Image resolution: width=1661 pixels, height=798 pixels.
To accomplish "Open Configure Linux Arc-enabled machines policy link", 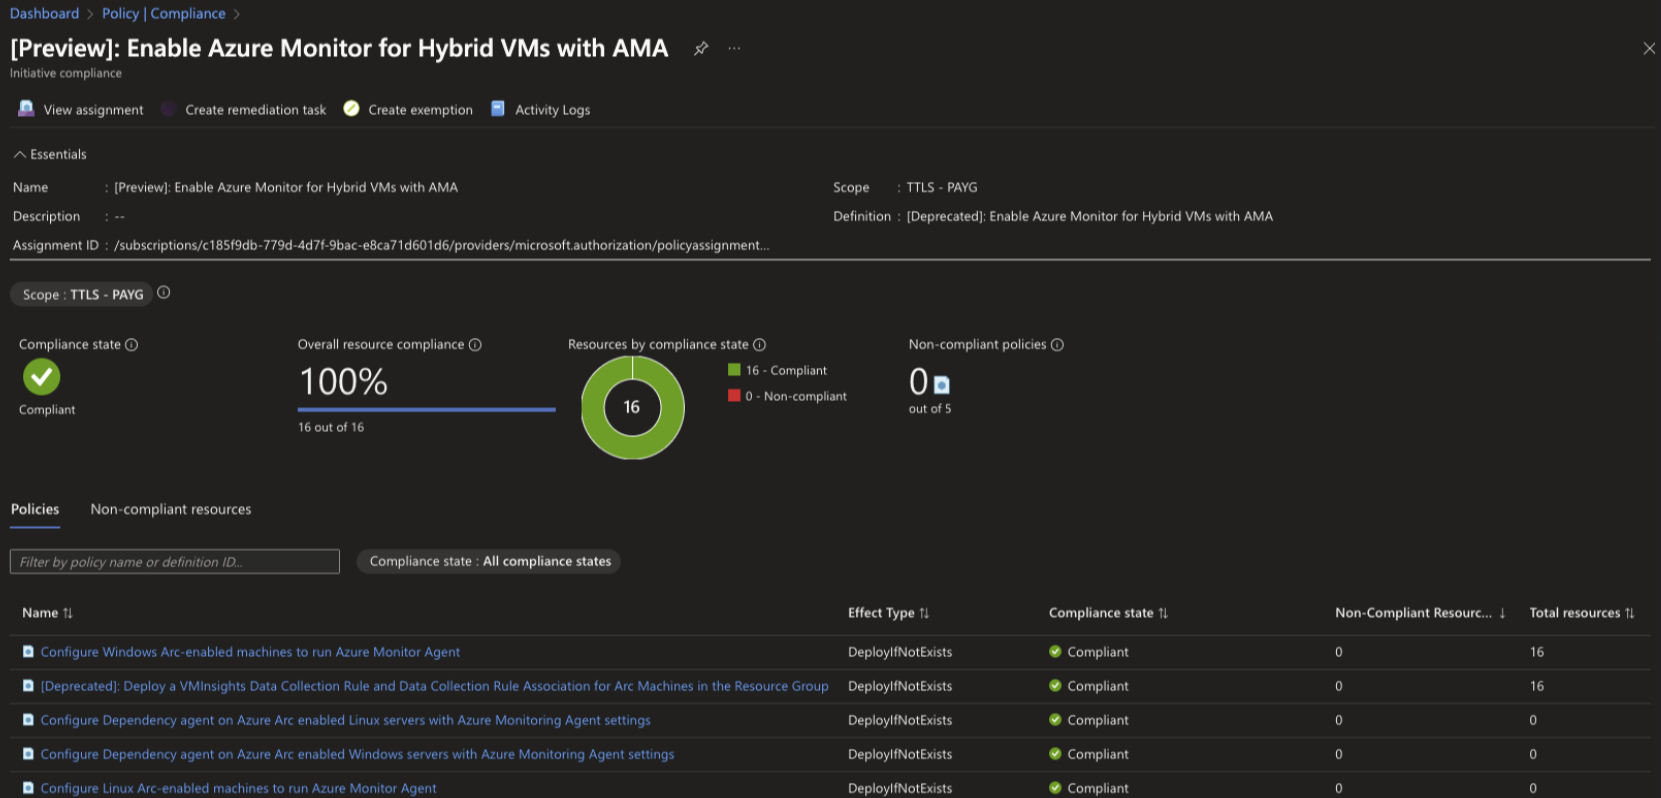I will tap(238, 788).
